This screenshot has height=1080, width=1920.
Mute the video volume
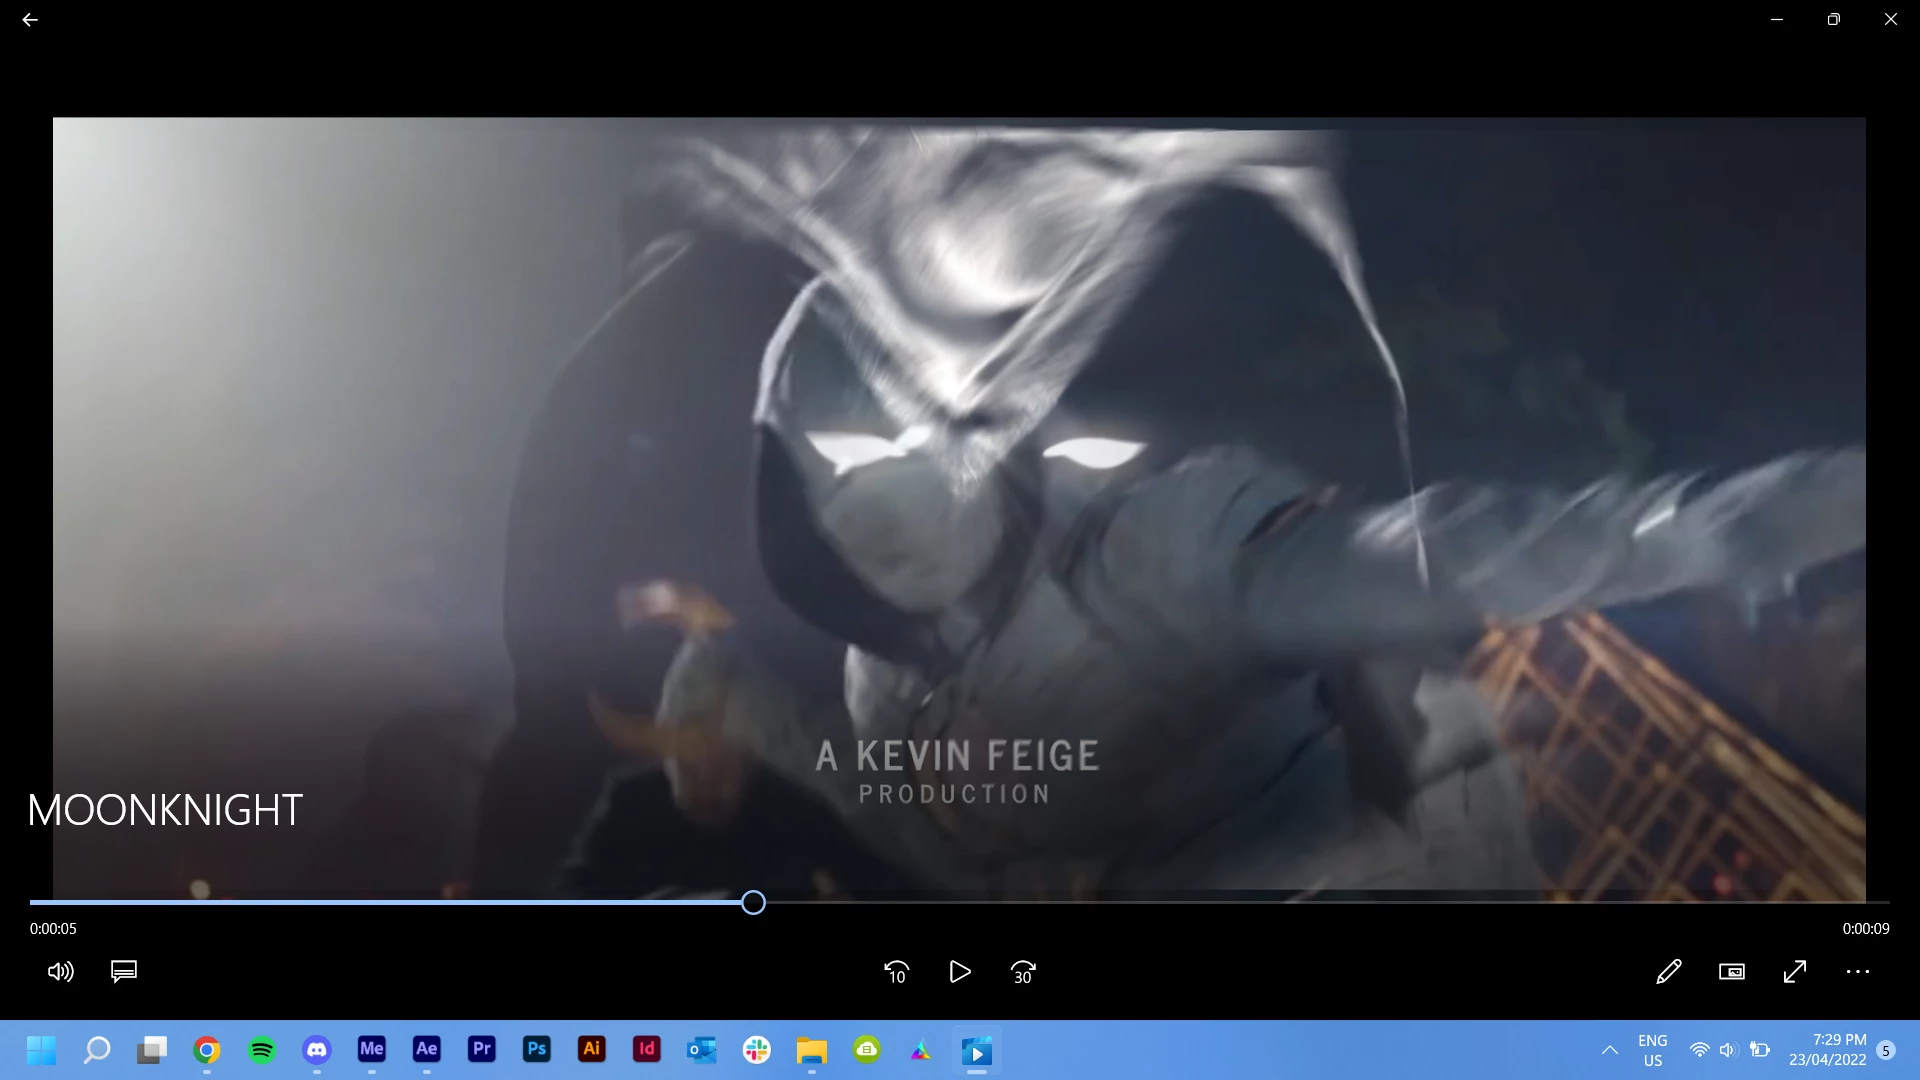(x=60, y=971)
